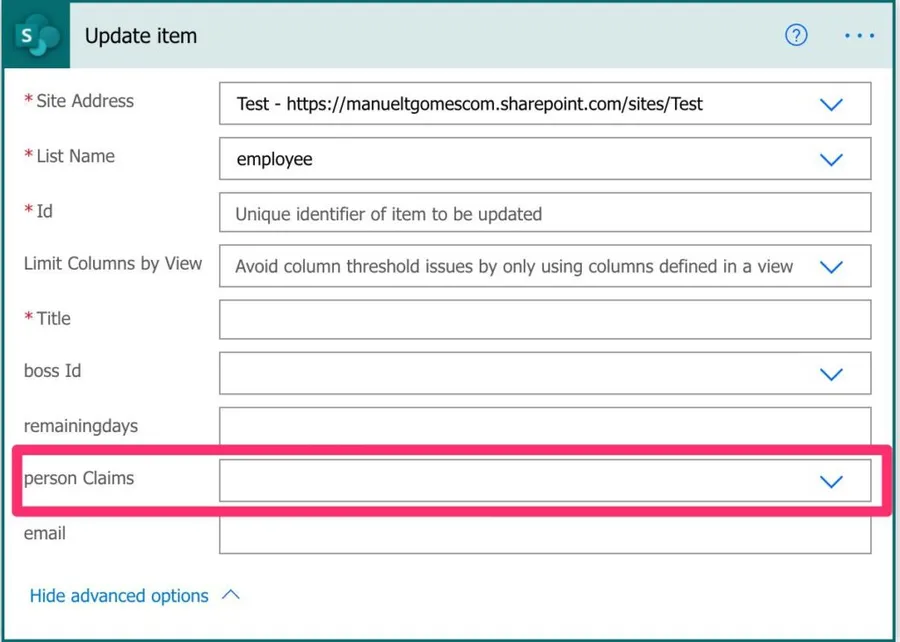The width and height of the screenshot is (900, 642).
Task: Open the help question mark icon
Action: (x=796, y=36)
